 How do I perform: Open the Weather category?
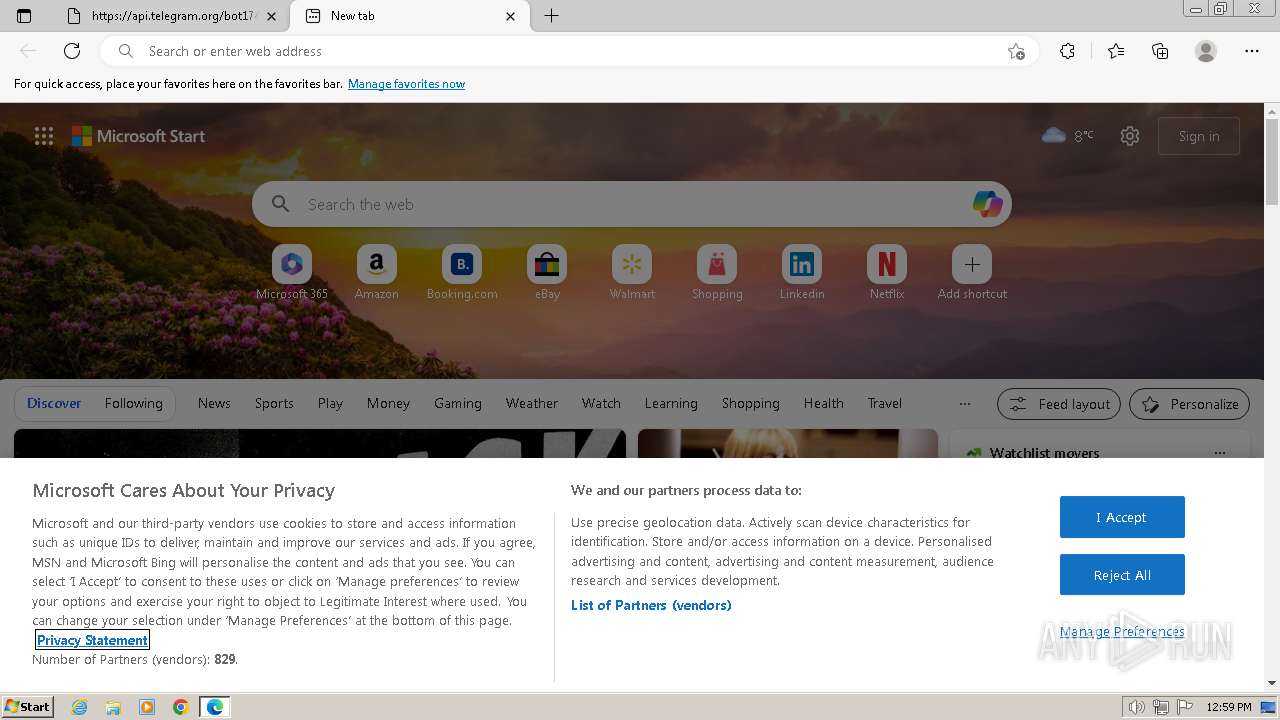(532, 403)
